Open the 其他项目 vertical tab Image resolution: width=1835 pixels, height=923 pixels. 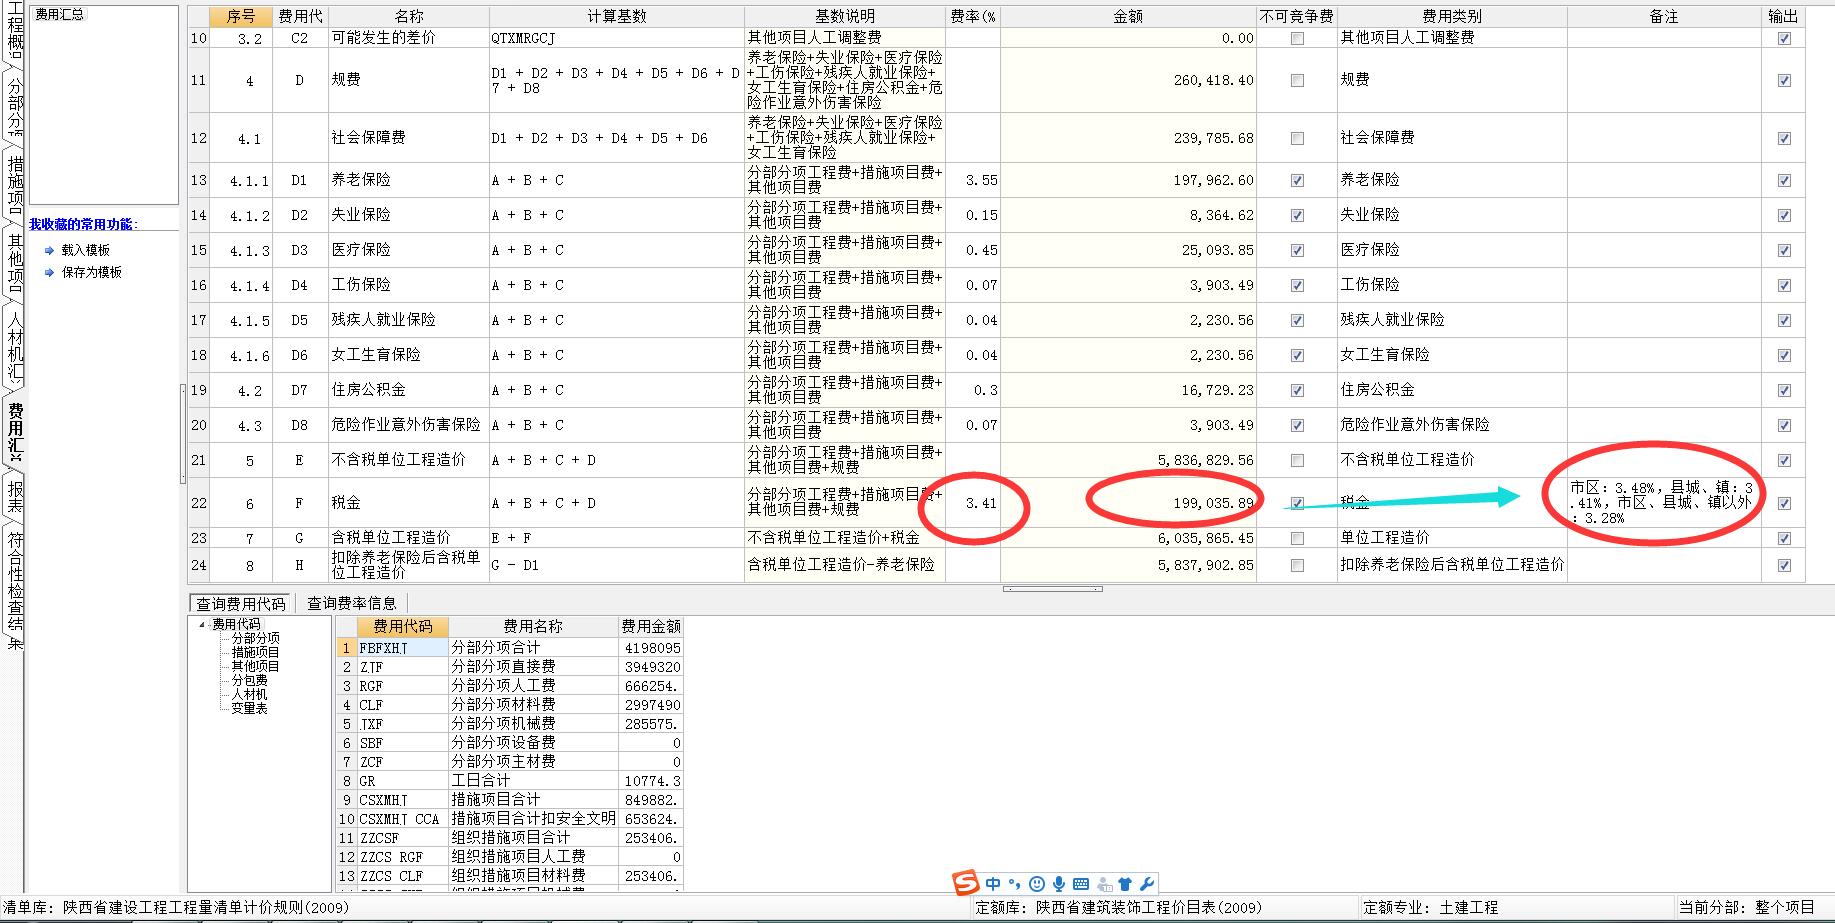point(14,264)
